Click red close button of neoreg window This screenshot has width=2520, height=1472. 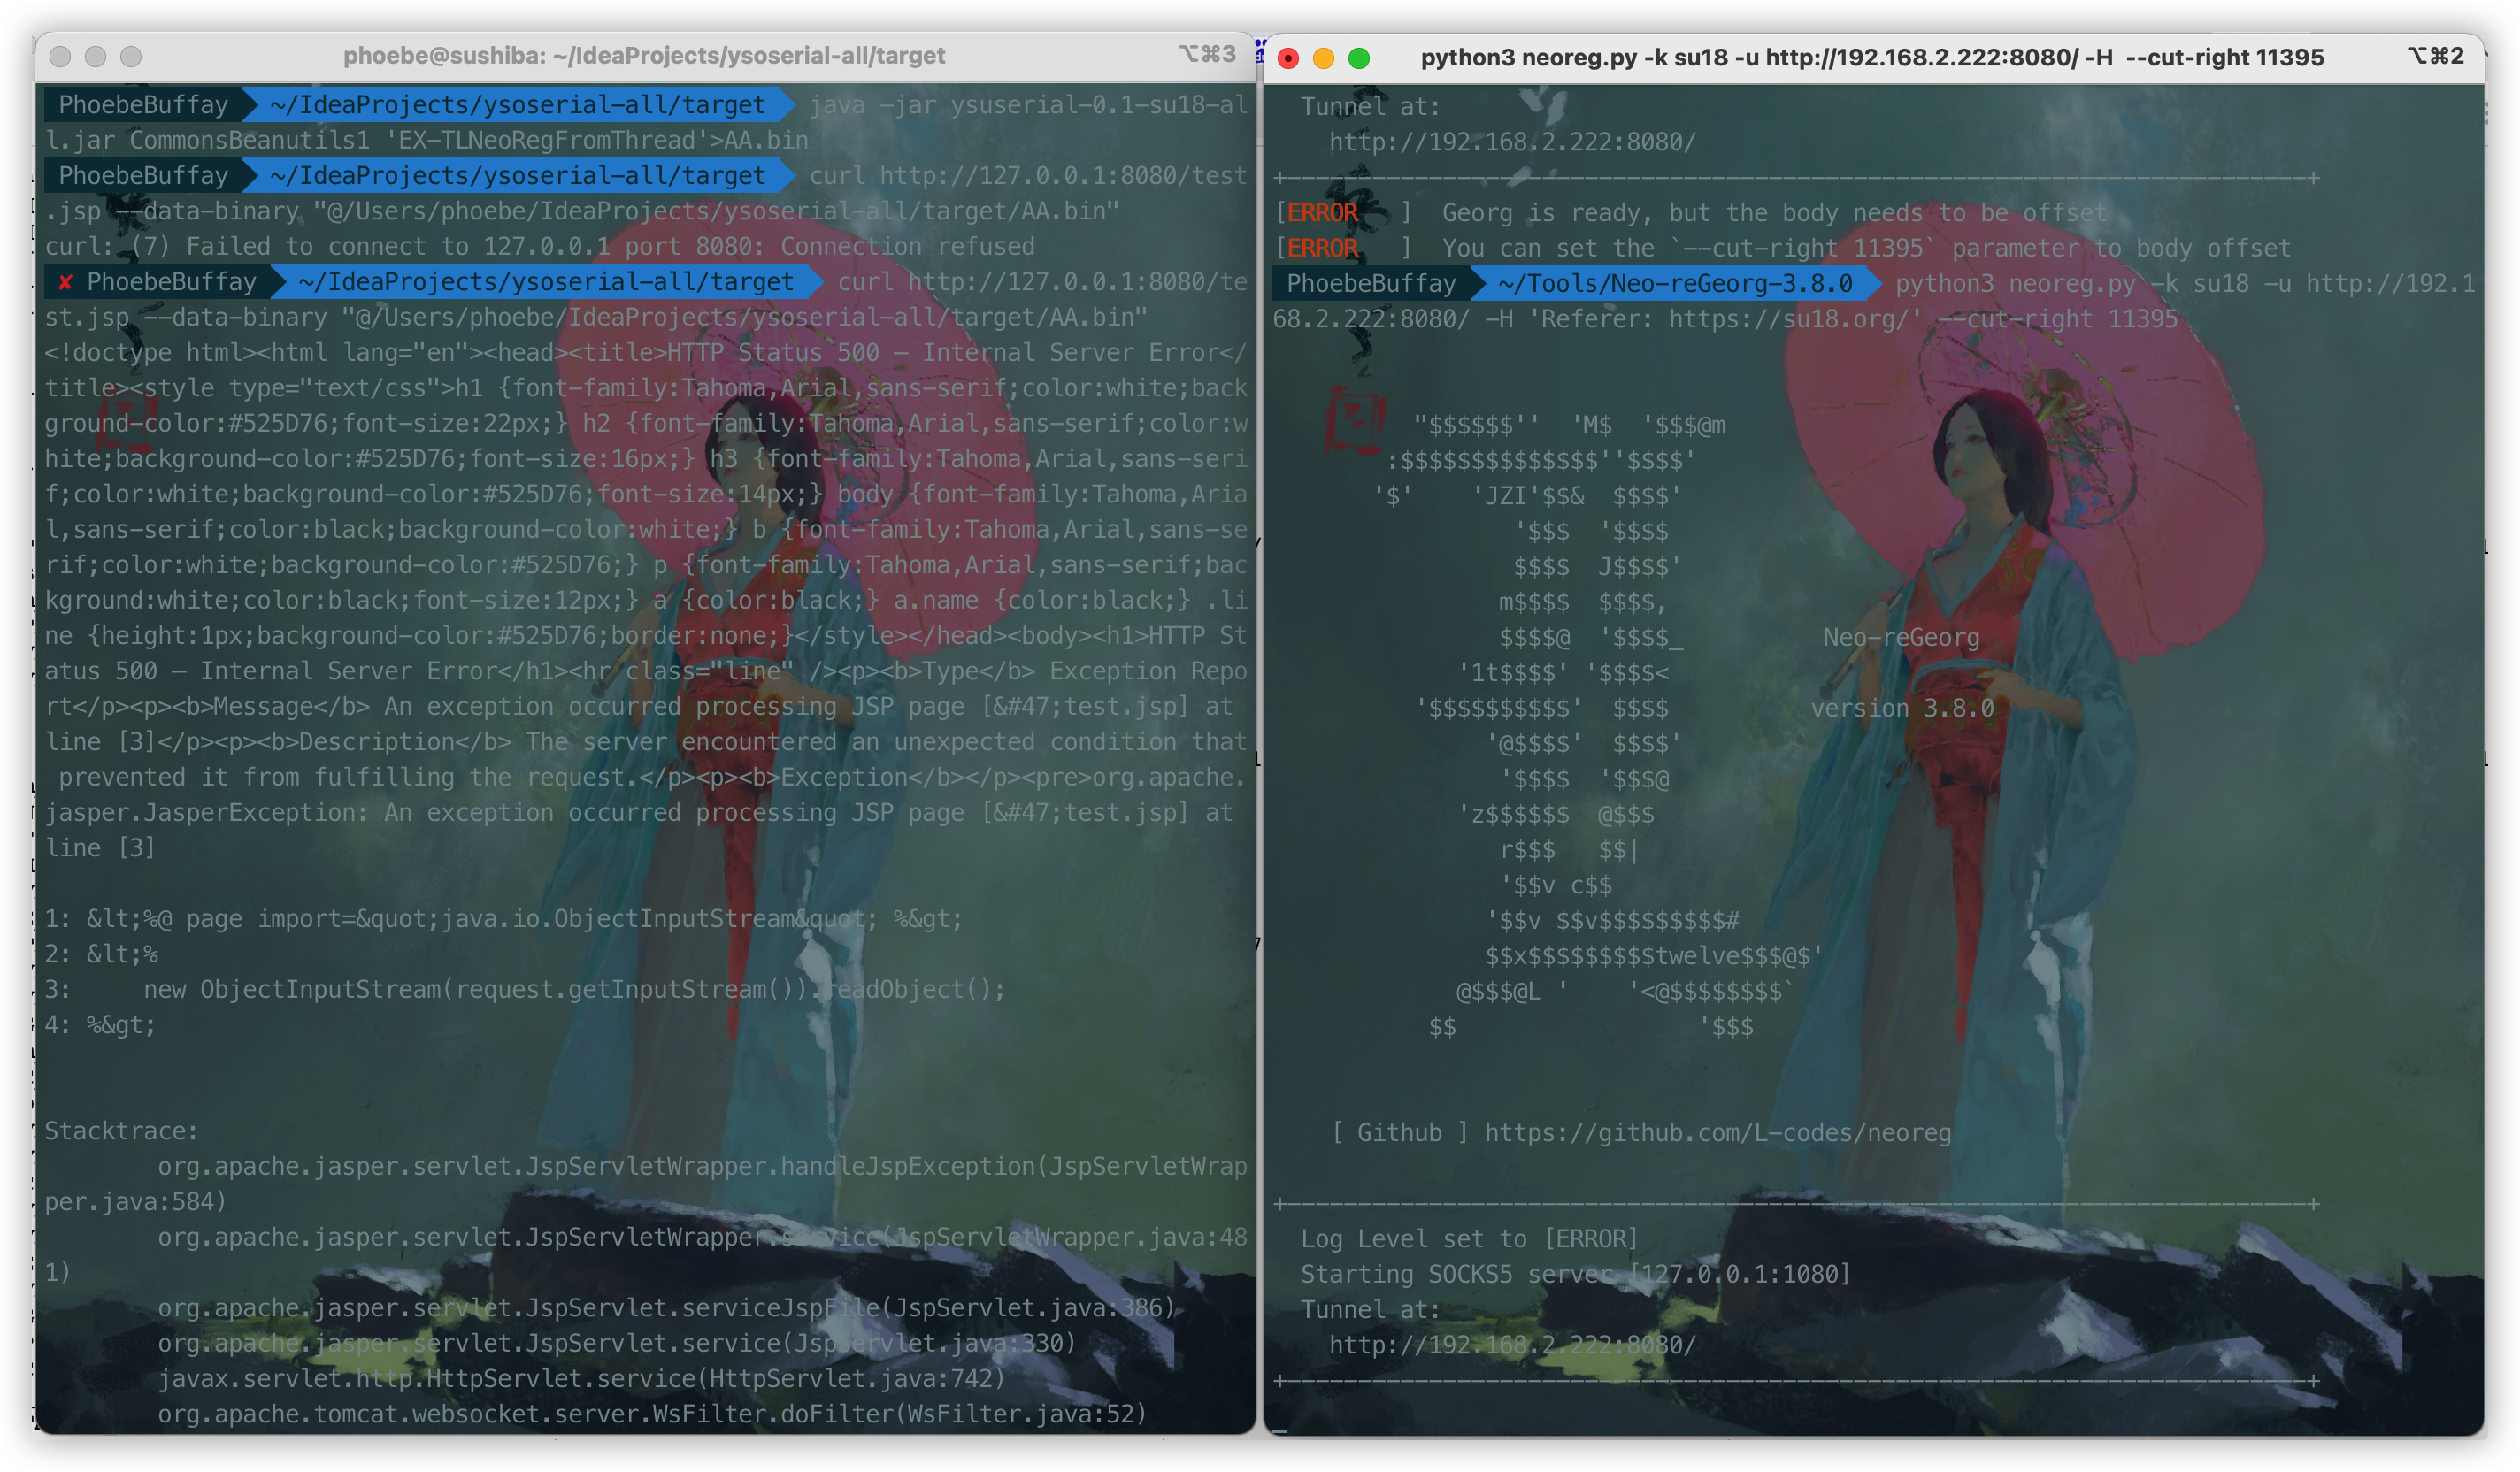pos(1288,58)
